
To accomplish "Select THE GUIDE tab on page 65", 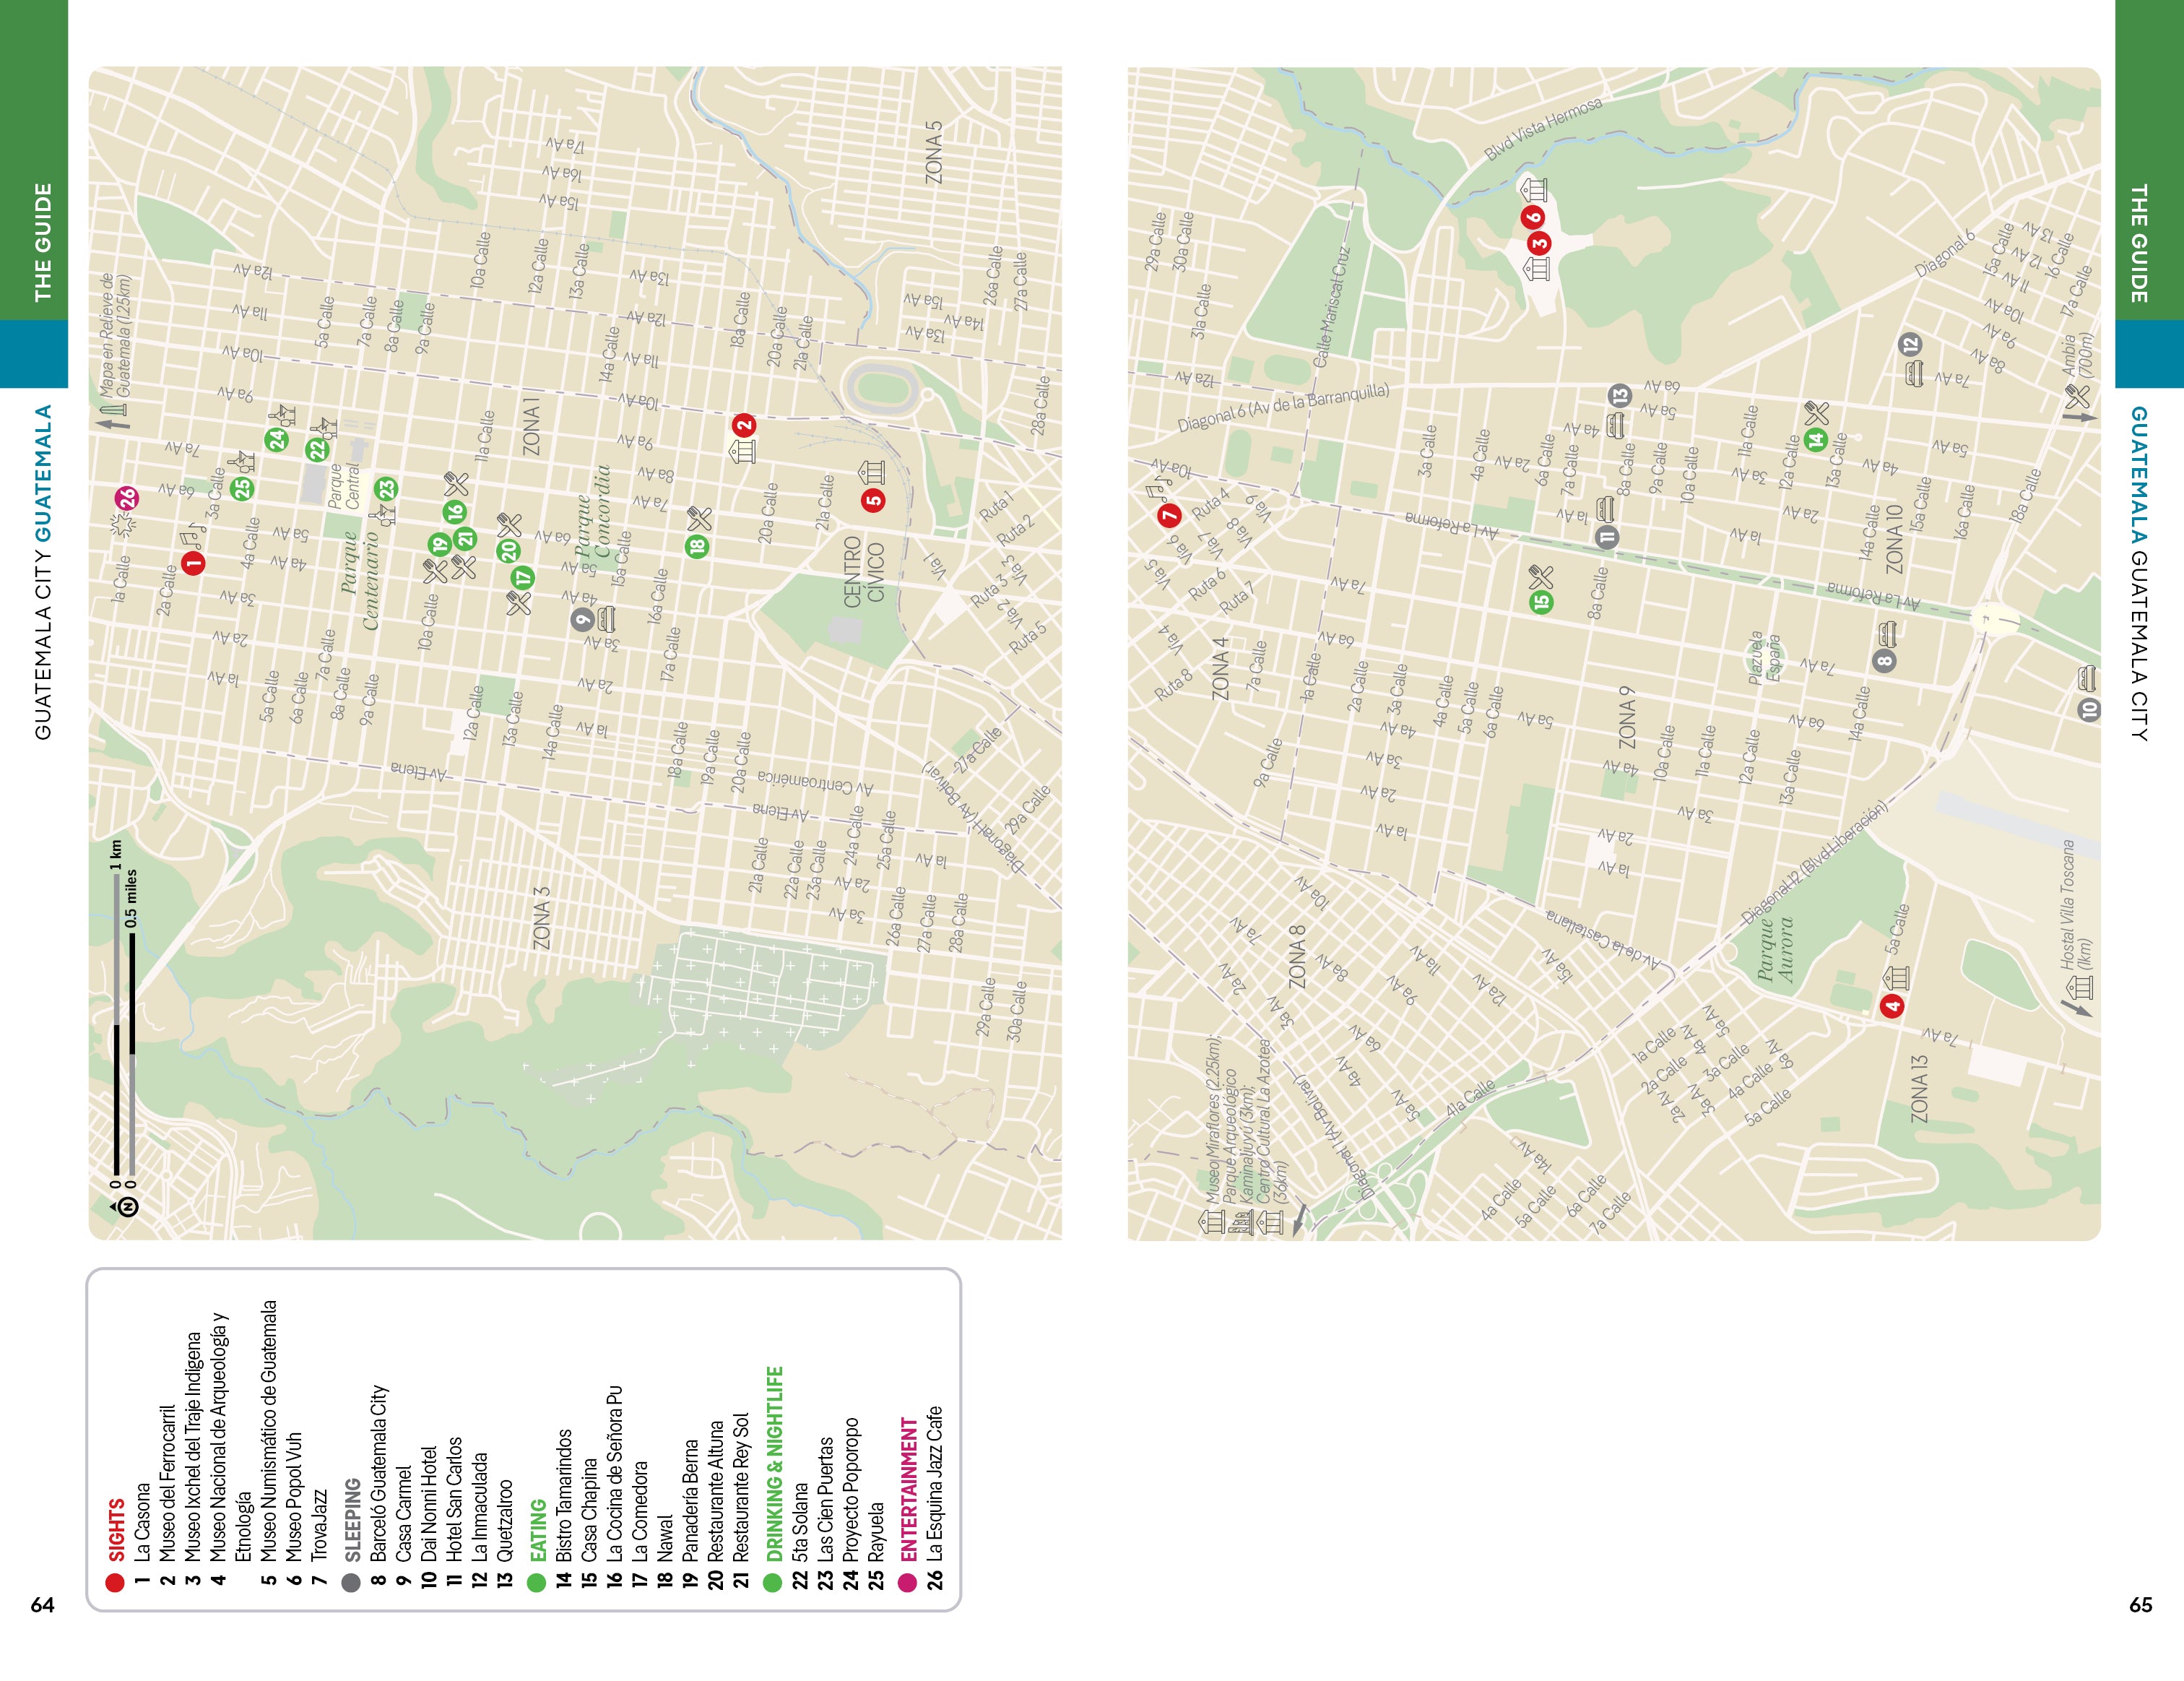I will coord(2139,243).
